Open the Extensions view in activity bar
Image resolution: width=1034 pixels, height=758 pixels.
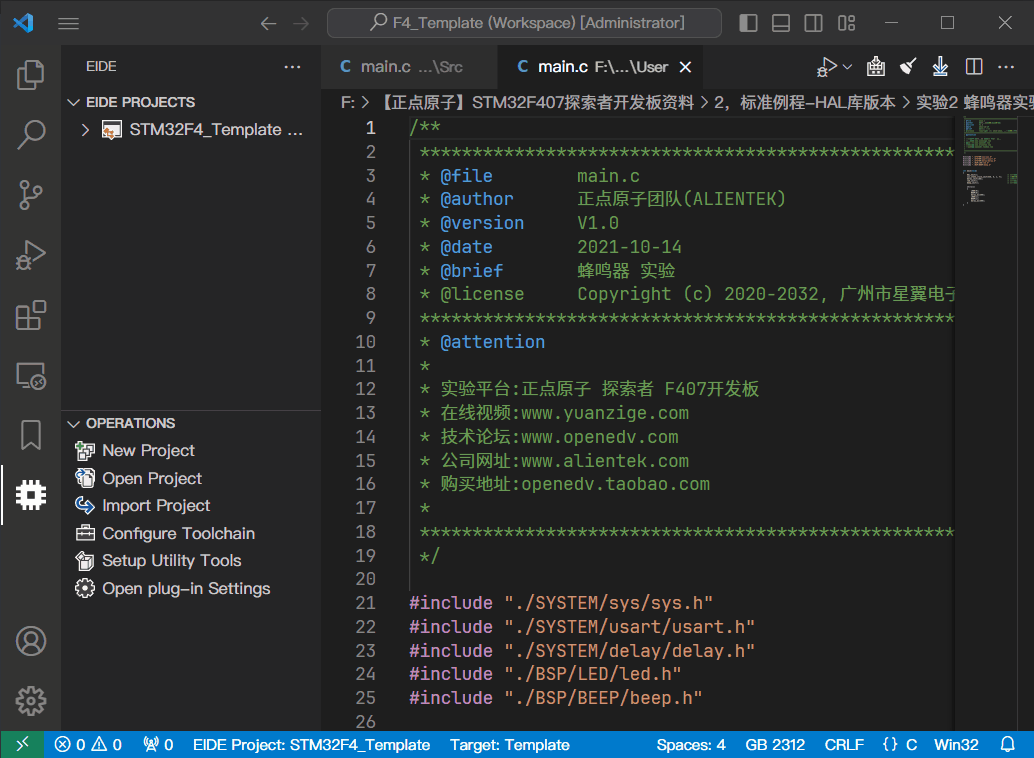[x=31, y=316]
